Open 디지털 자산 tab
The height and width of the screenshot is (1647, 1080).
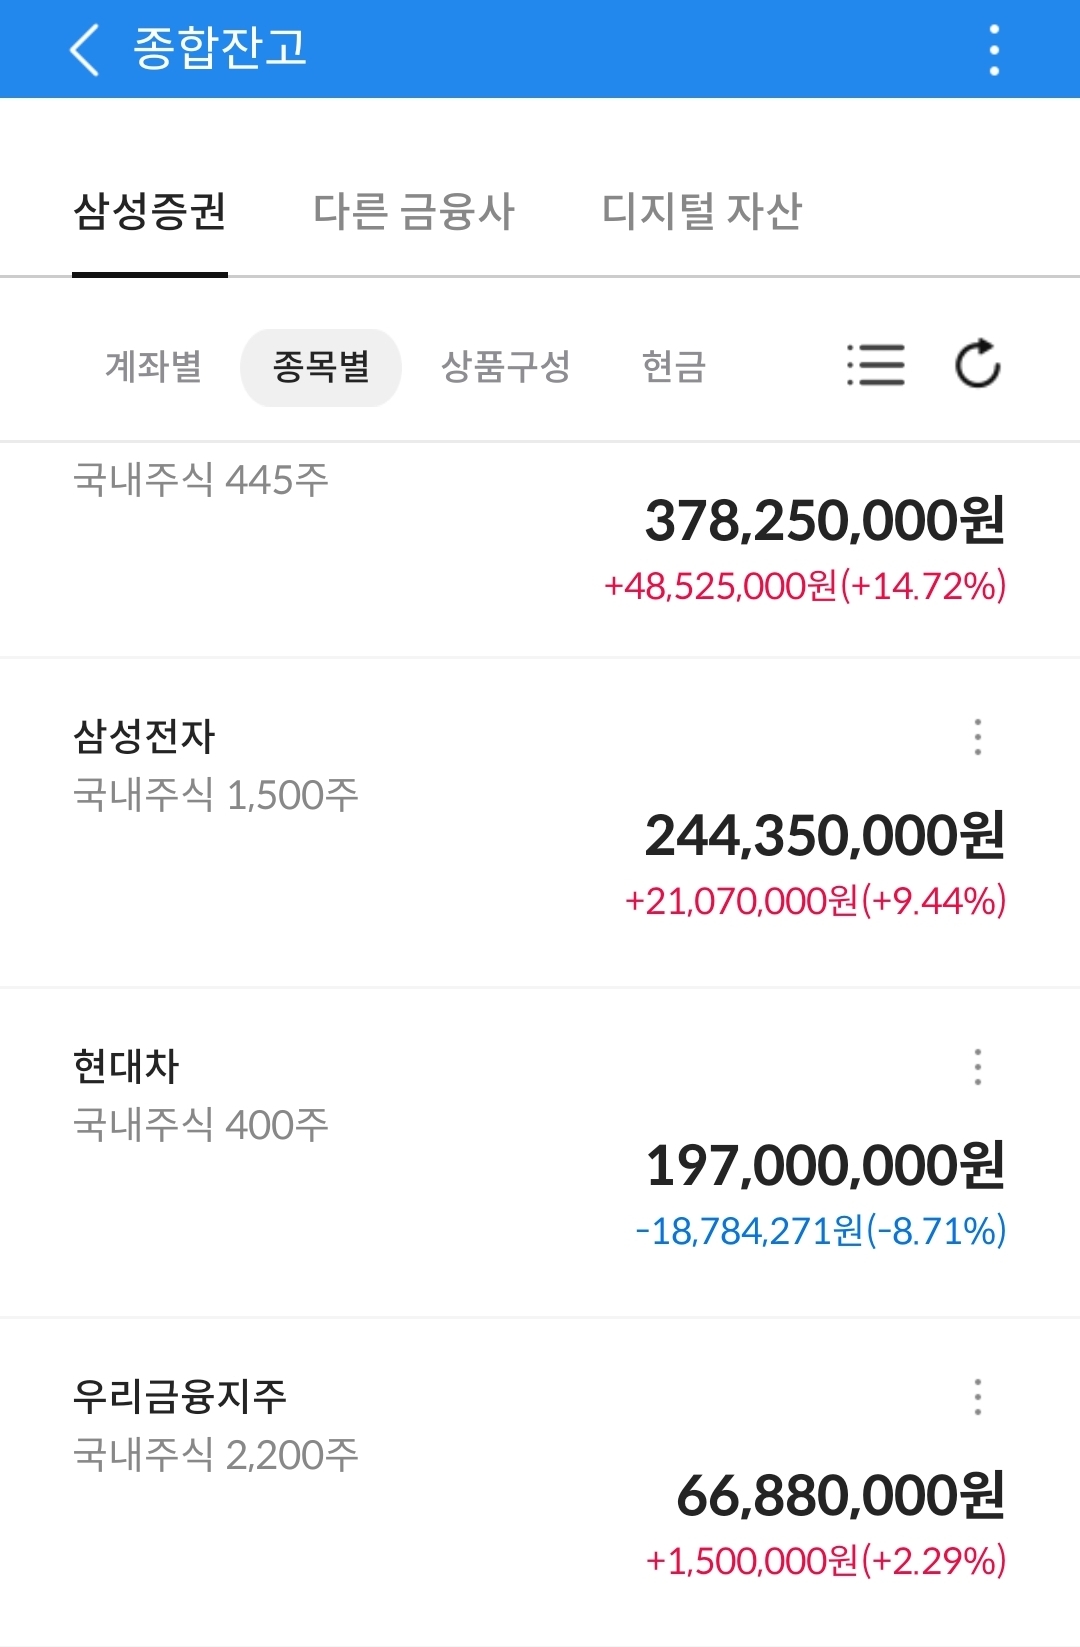tap(701, 212)
